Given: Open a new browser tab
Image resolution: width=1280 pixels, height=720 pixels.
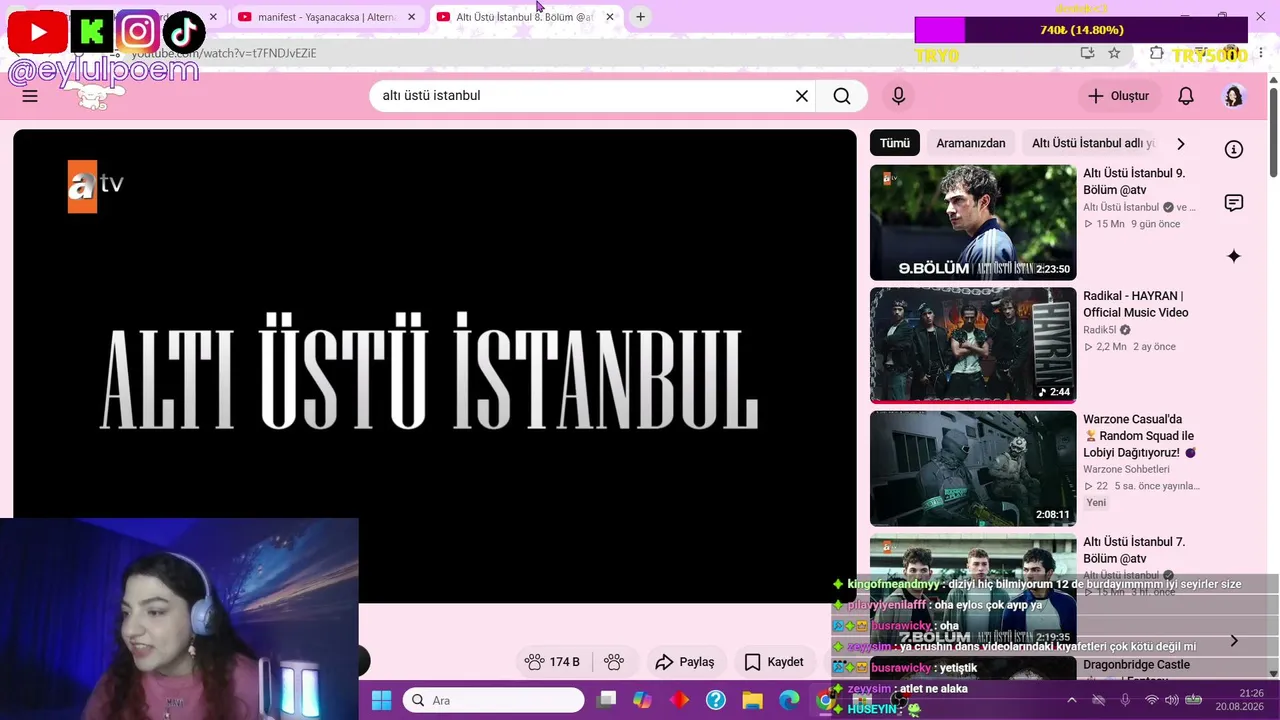Looking at the screenshot, I should [x=640, y=17].
